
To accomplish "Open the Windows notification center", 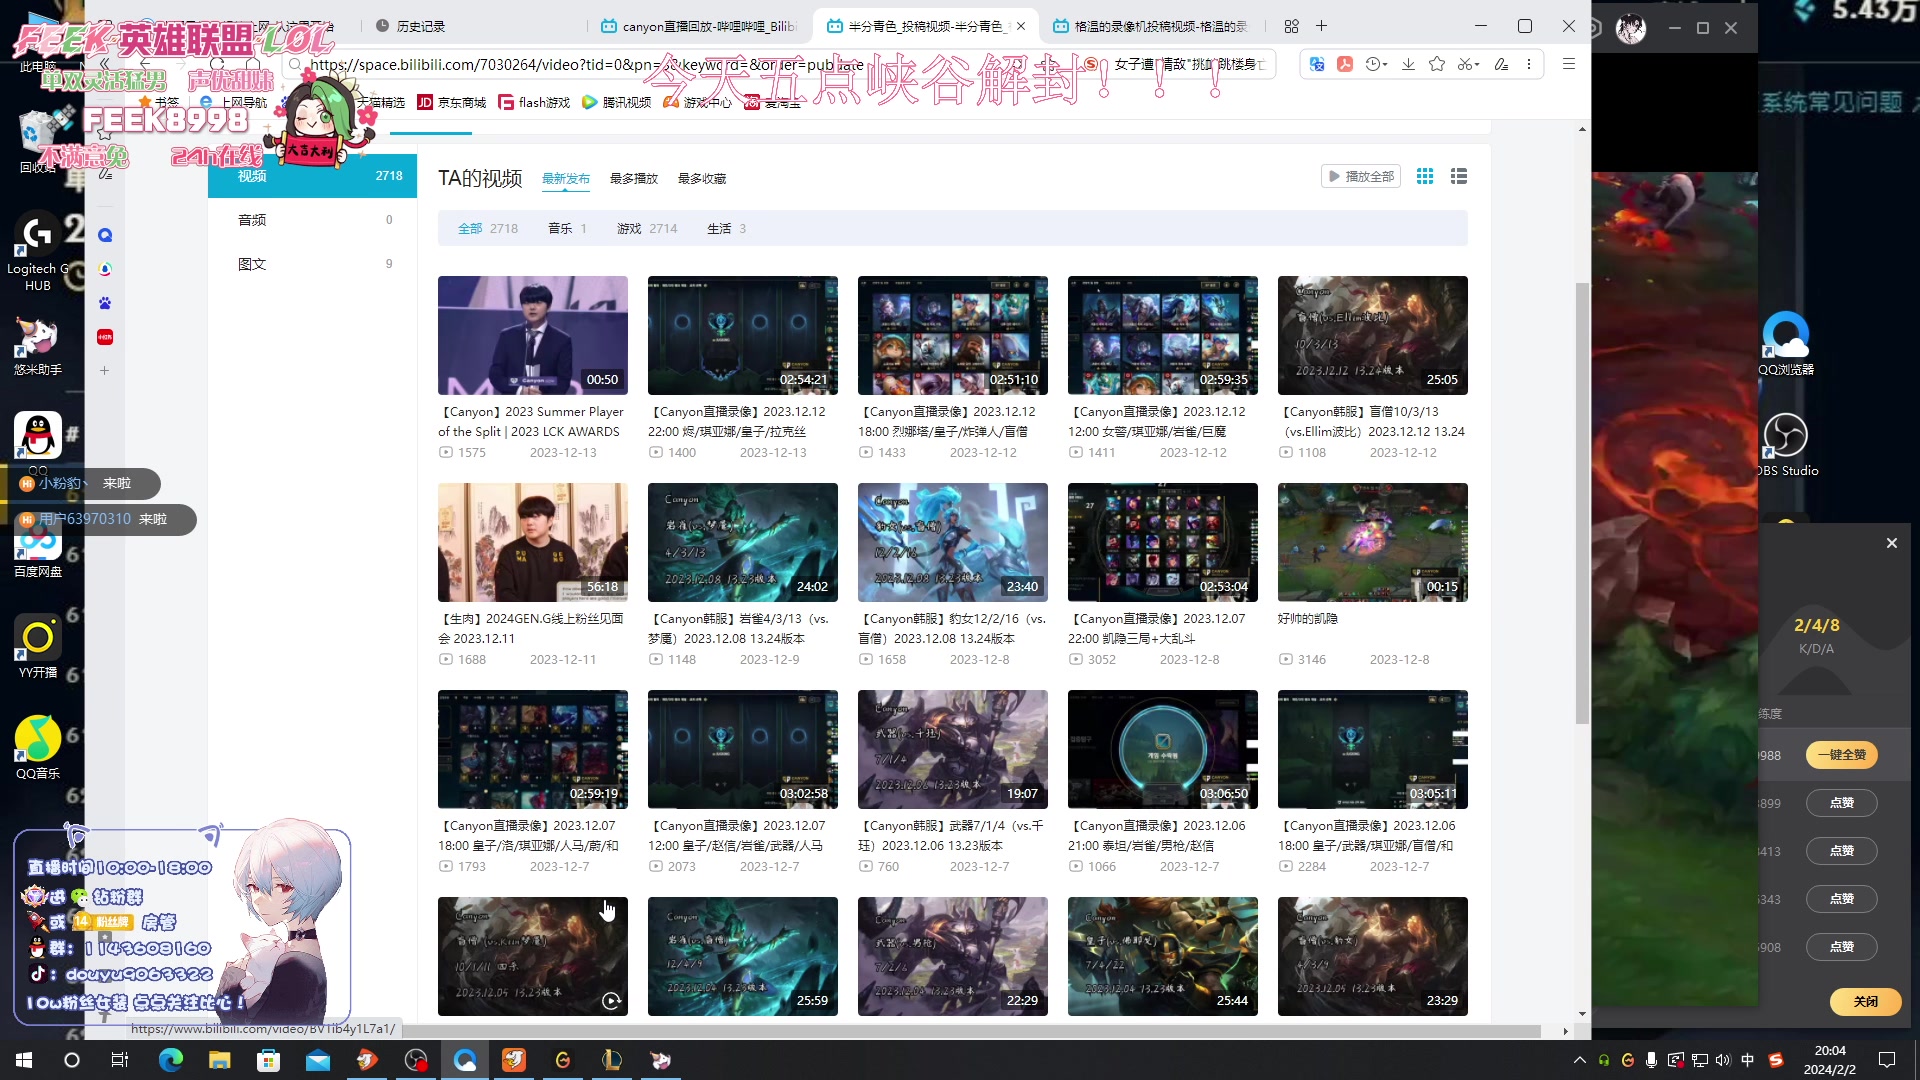I will pos(1887,1060).
